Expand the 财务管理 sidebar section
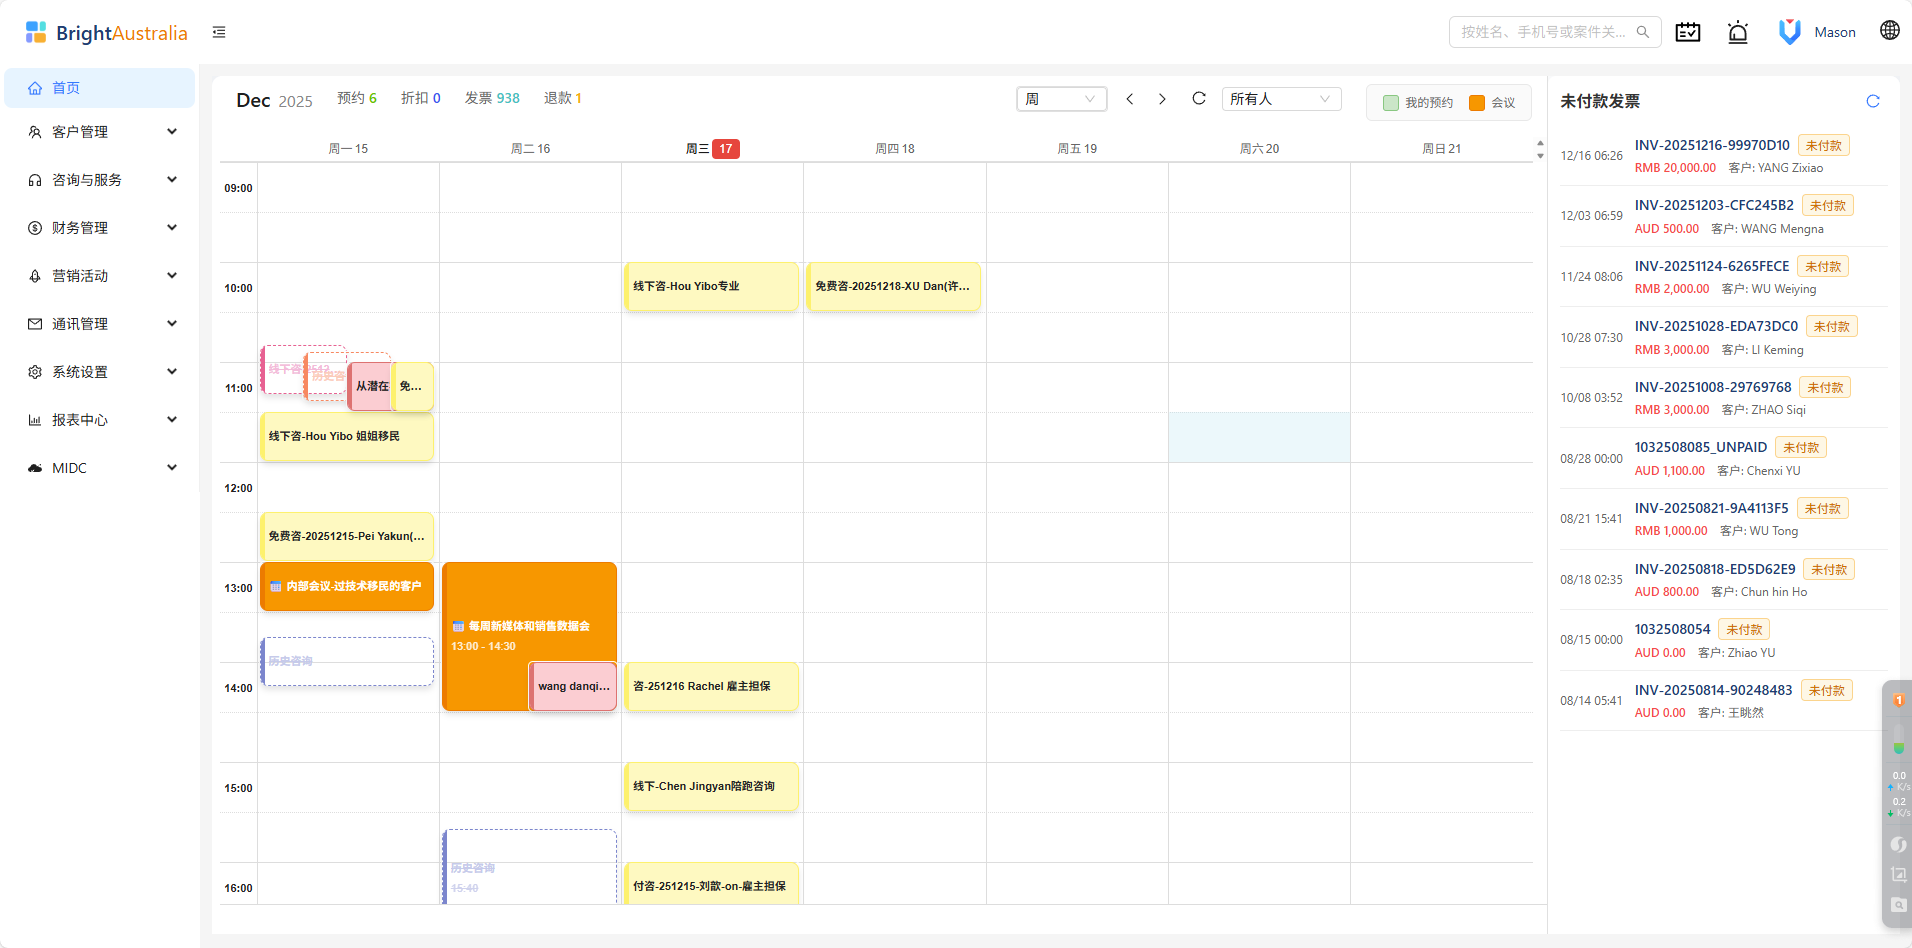 (100, 227)
